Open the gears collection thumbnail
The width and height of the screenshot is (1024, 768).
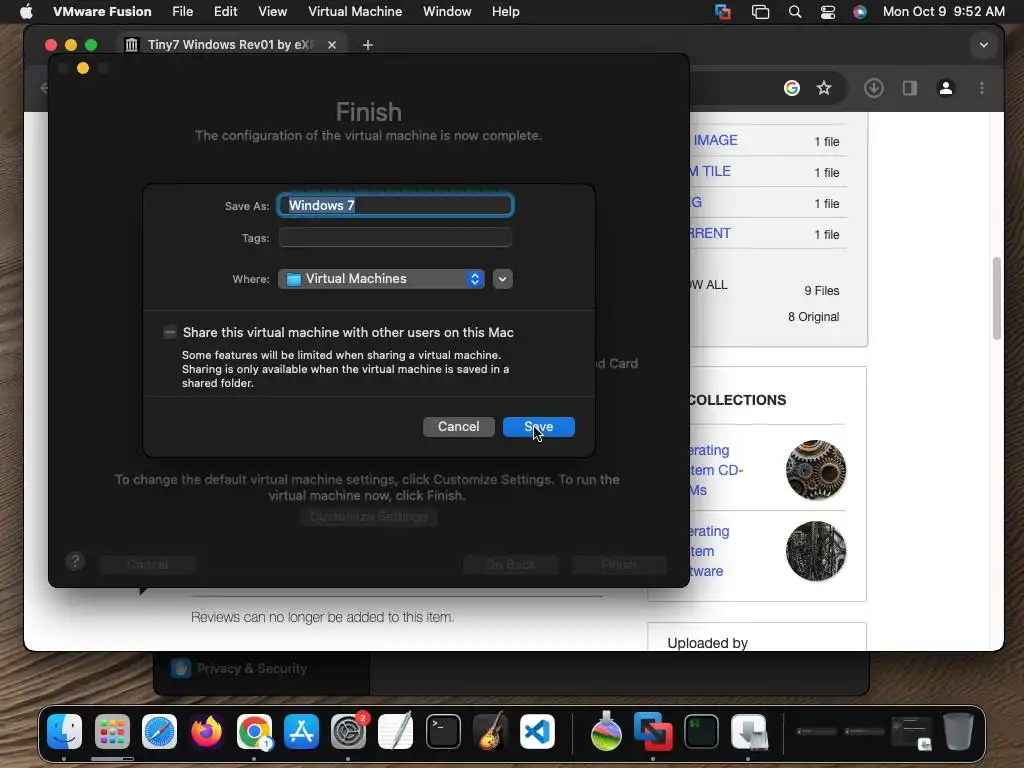click(x=816, y=470)
